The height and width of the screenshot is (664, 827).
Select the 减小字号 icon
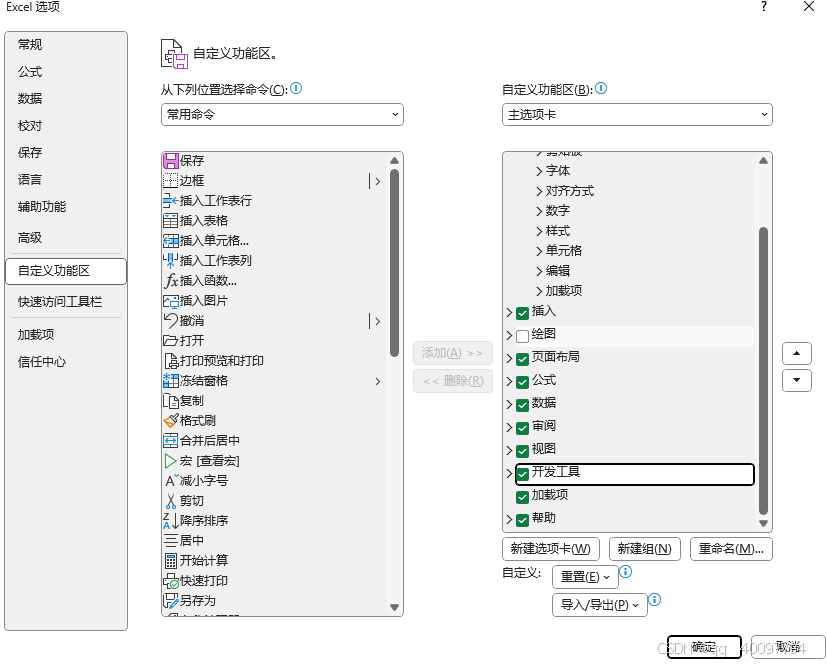pyautogui.click(x=170, y=480)
